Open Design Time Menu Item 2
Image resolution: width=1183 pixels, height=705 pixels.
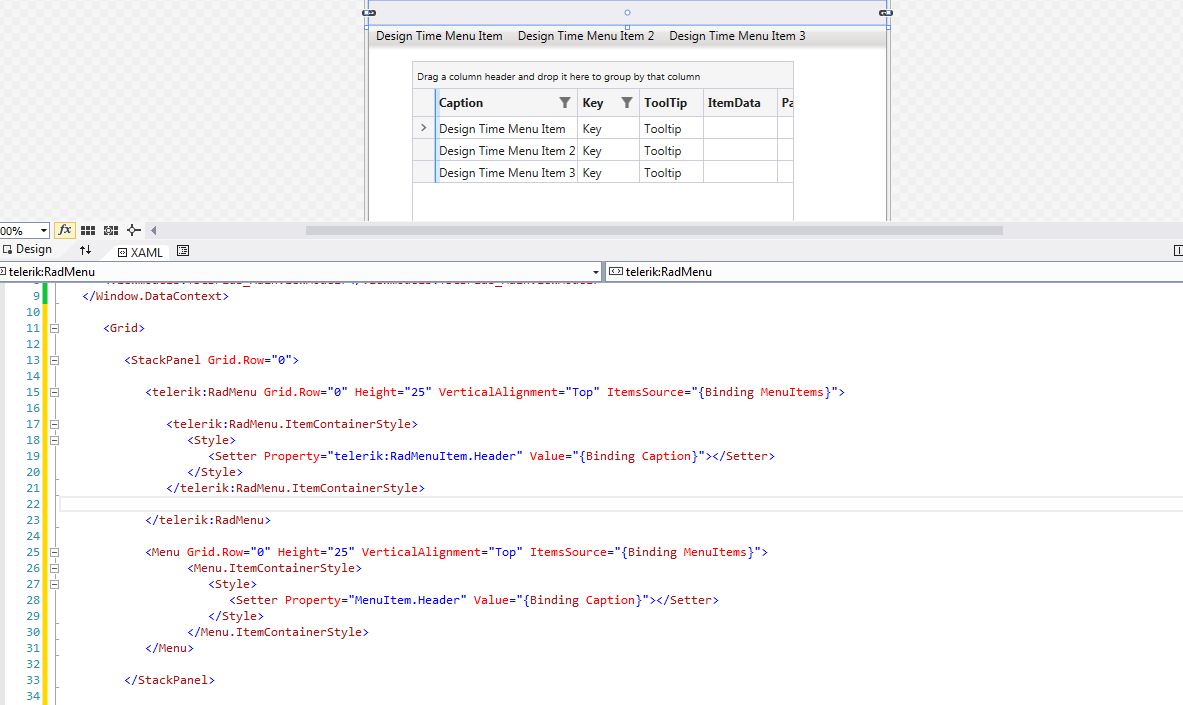[x=585, y=35]
